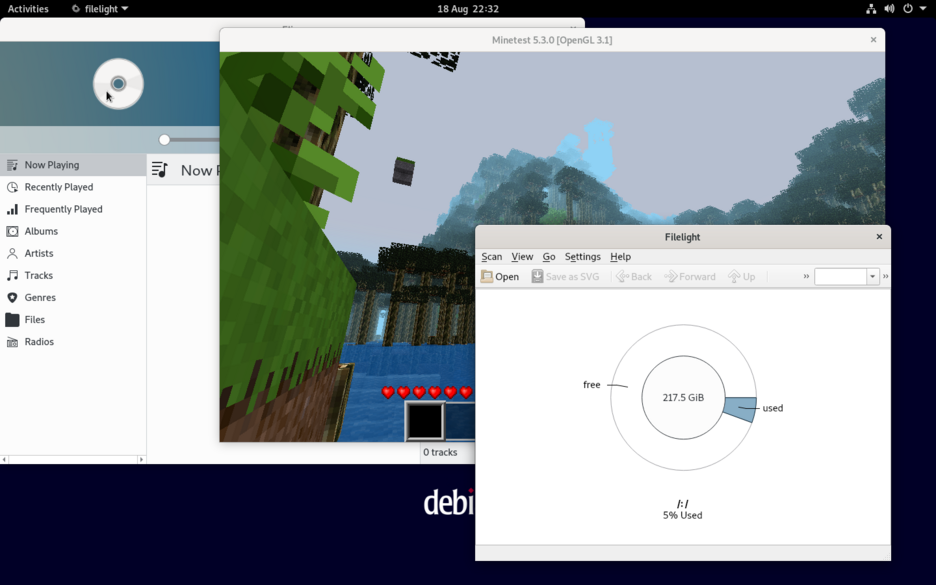Viewport: 936px width, 585px height.
Task: Click the music sidebar's left scroll arrow
Action: coord(4,459)
